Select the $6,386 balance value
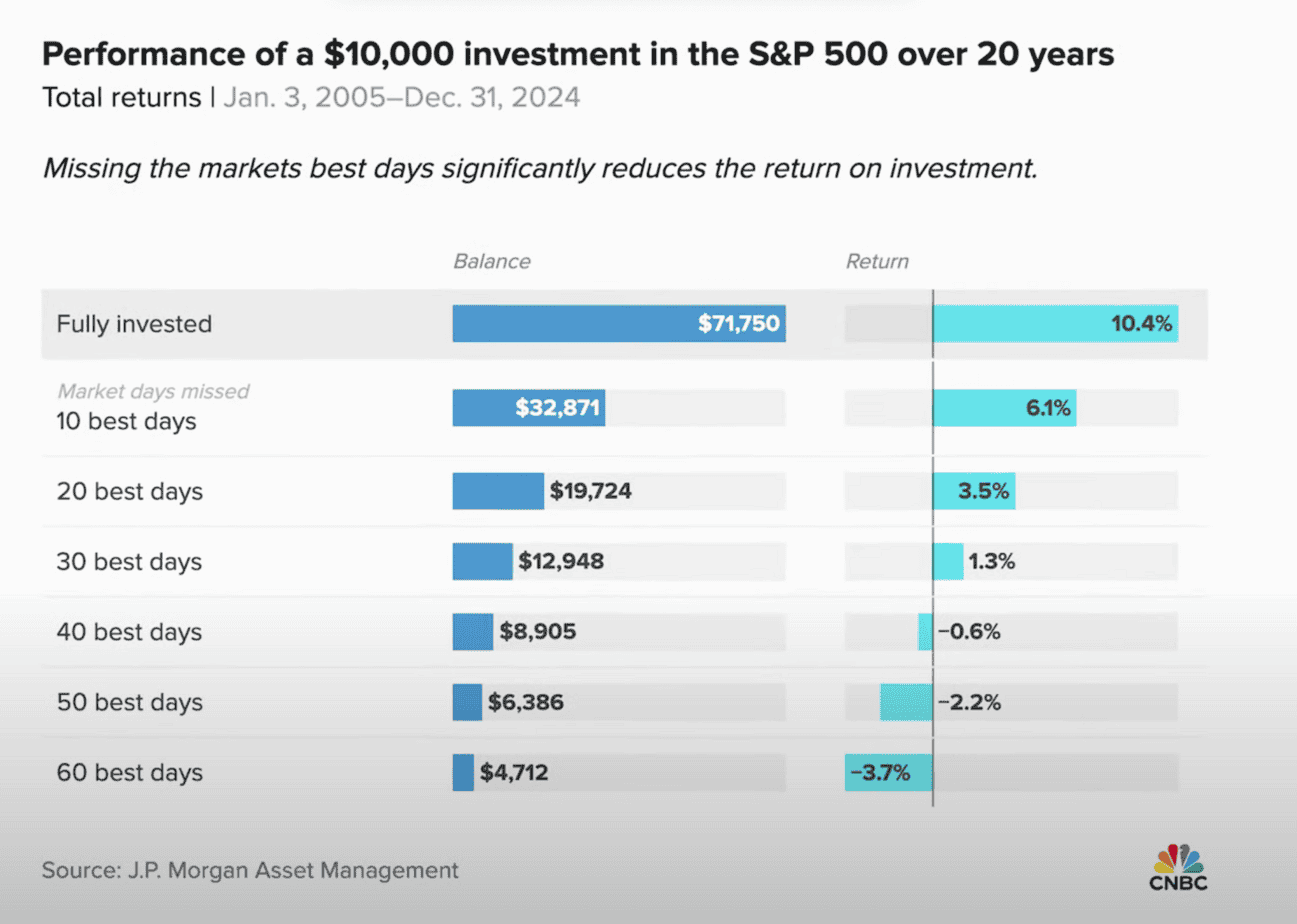This screenshot has width=1297, height=924. pos(526,702)
